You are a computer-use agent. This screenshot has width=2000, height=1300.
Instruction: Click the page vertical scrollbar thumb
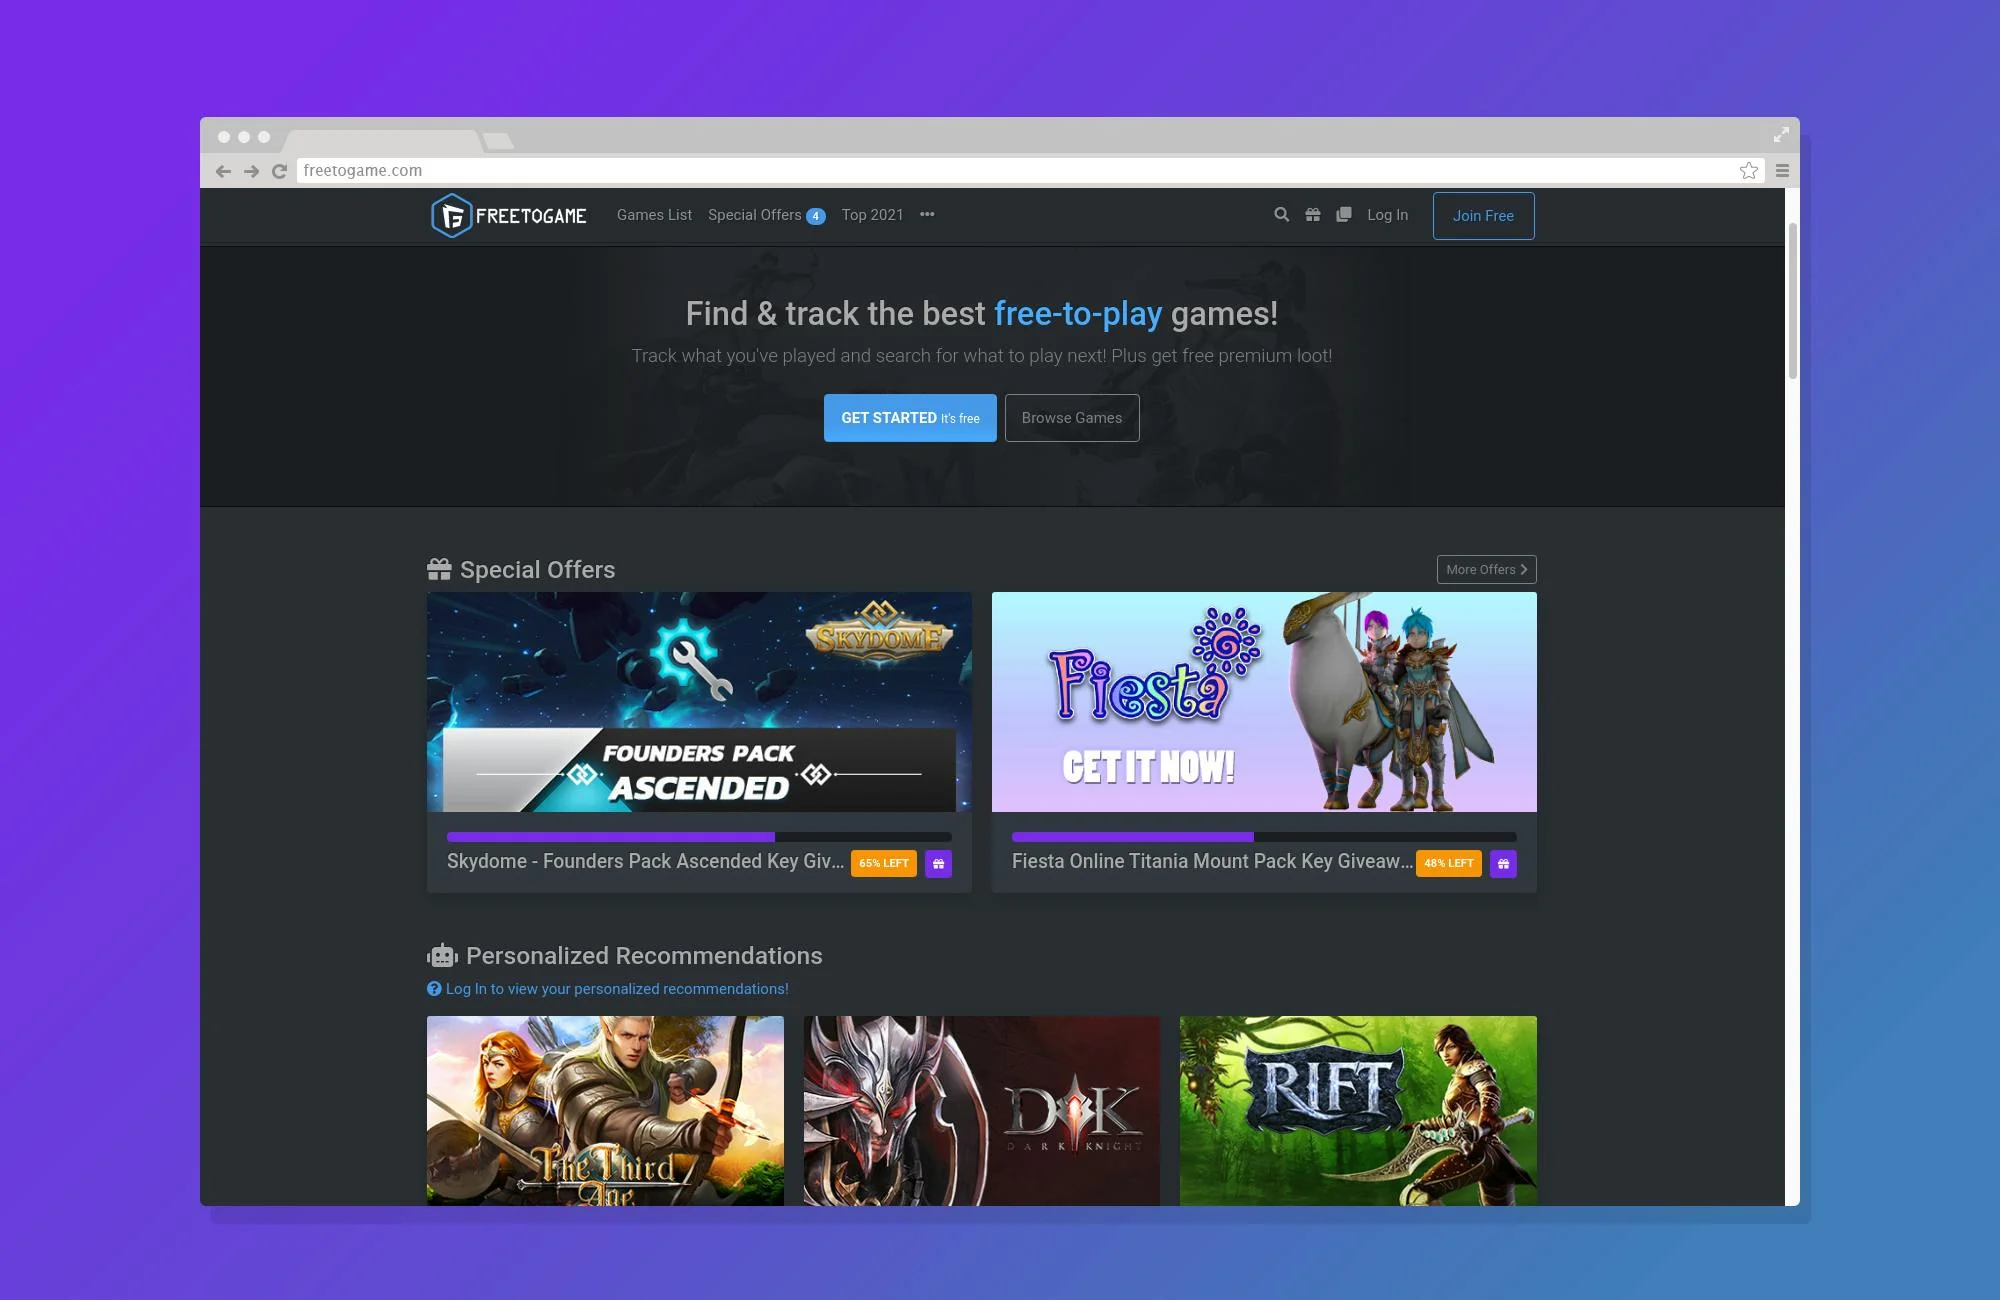(1792, 300)
